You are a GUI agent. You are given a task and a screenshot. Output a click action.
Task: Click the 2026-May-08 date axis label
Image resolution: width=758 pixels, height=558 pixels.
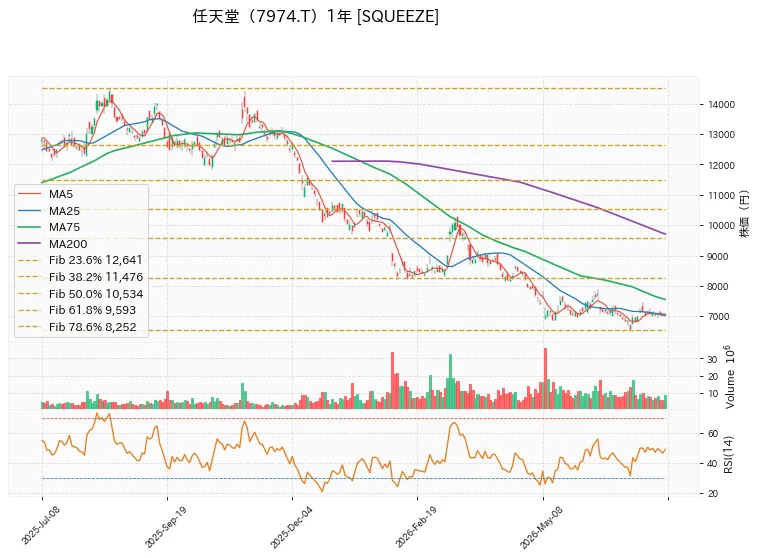pyautogui.click(x=541, y=528)
